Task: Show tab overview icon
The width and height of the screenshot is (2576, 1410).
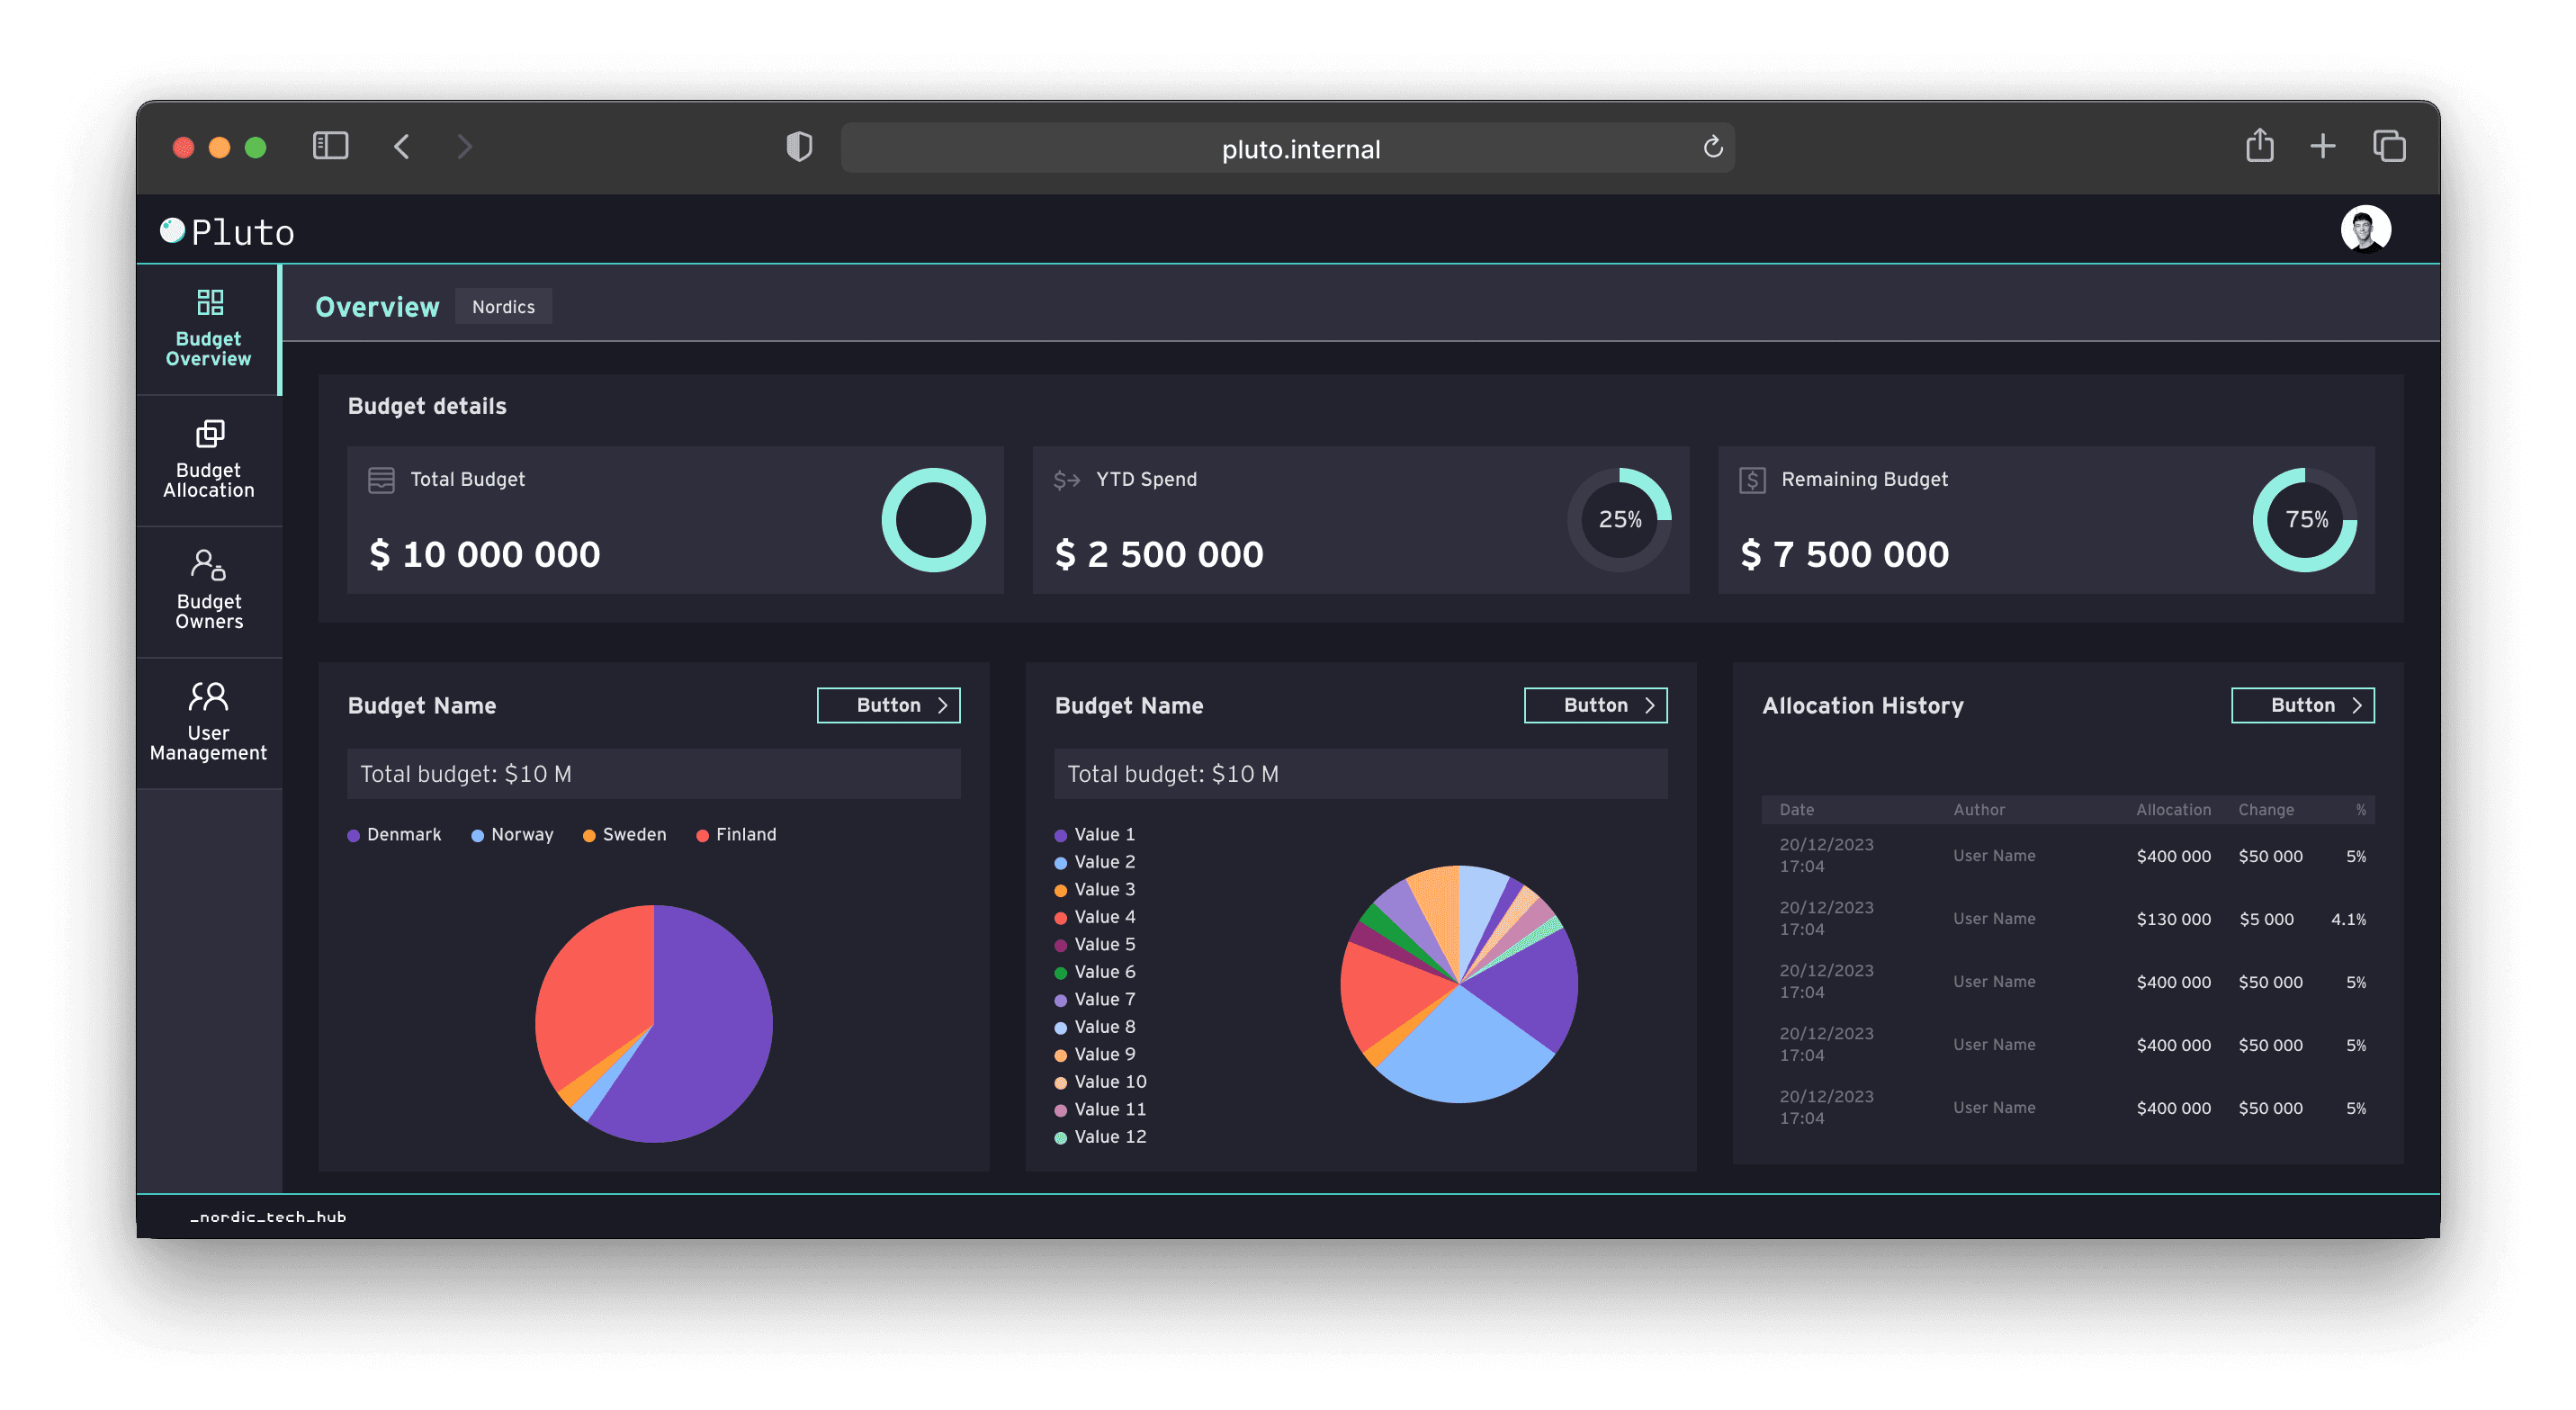Action: pyautogui.click(x=2389, y=147)
